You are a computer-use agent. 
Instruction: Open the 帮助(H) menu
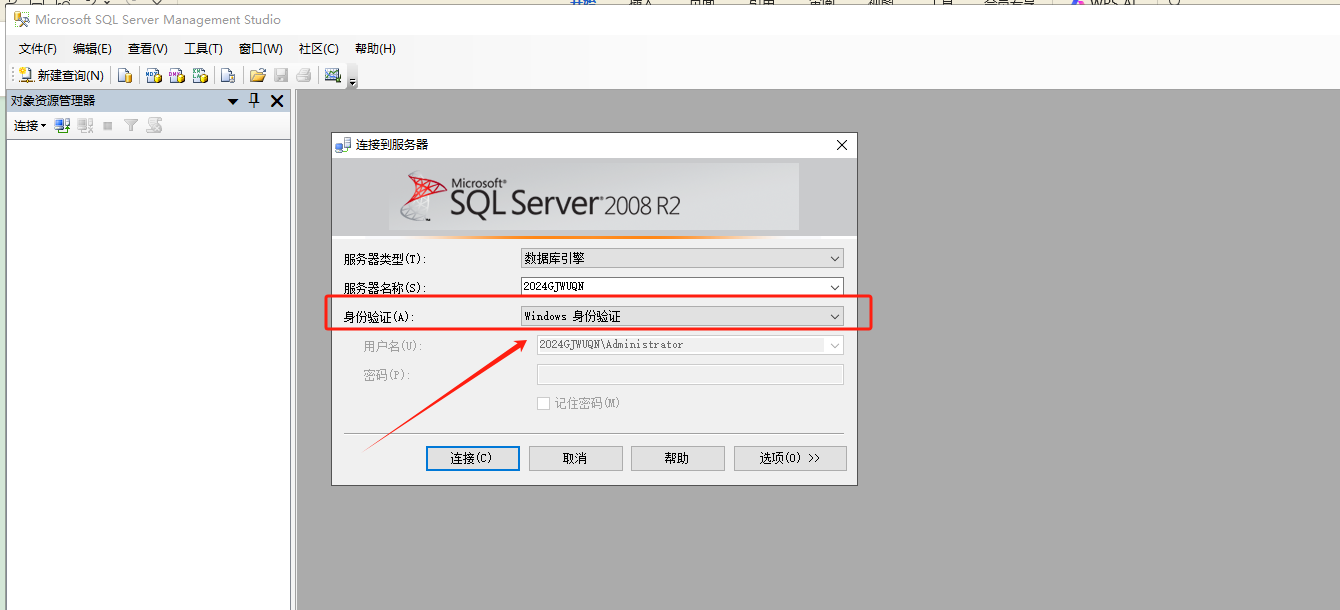(375, 49)
